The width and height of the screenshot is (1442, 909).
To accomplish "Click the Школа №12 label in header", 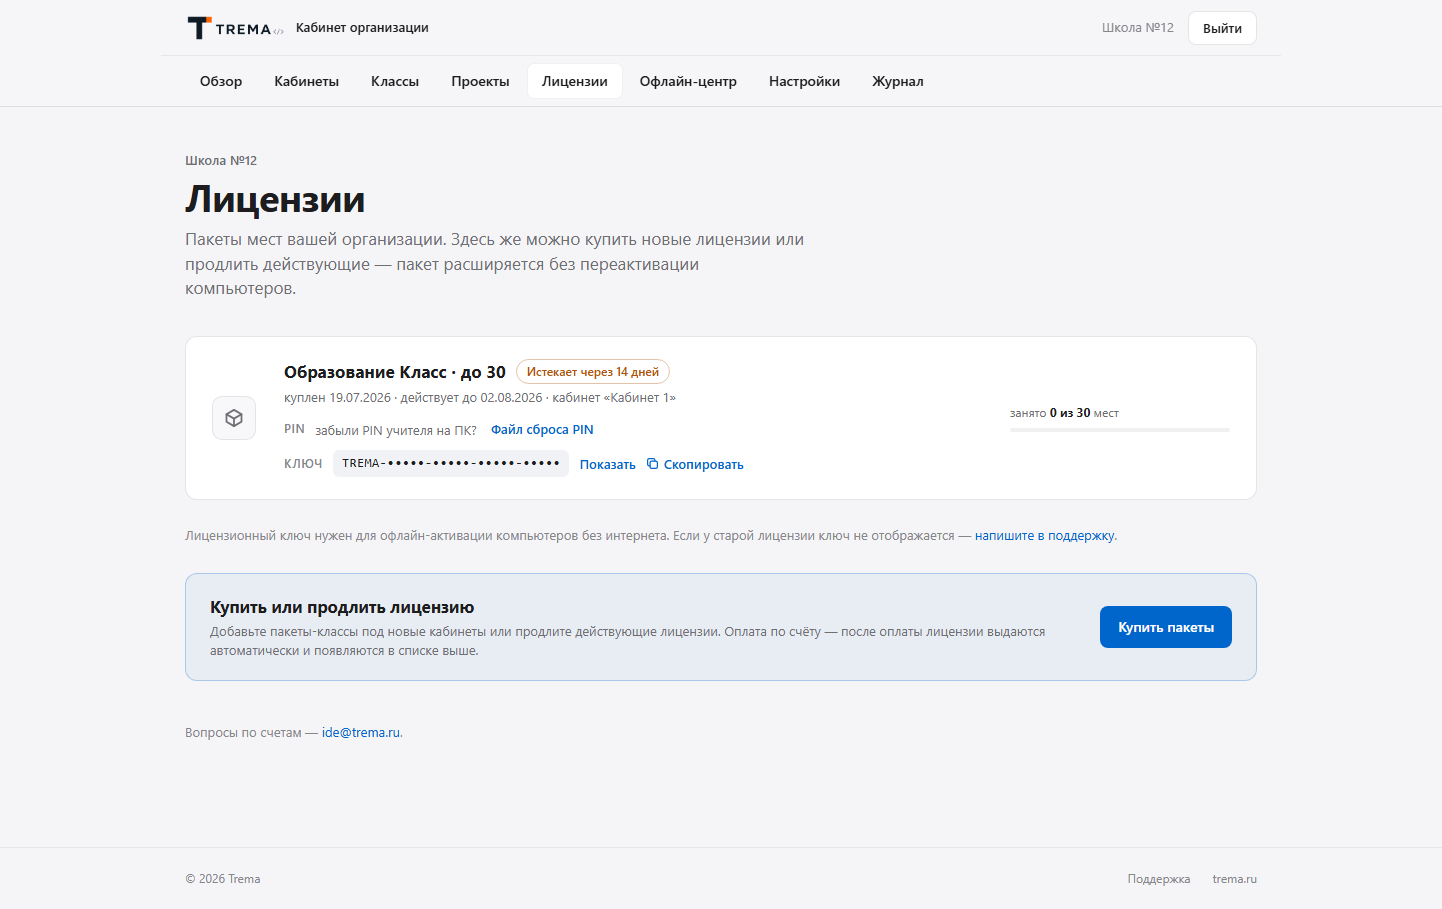I will (1138, 28).
